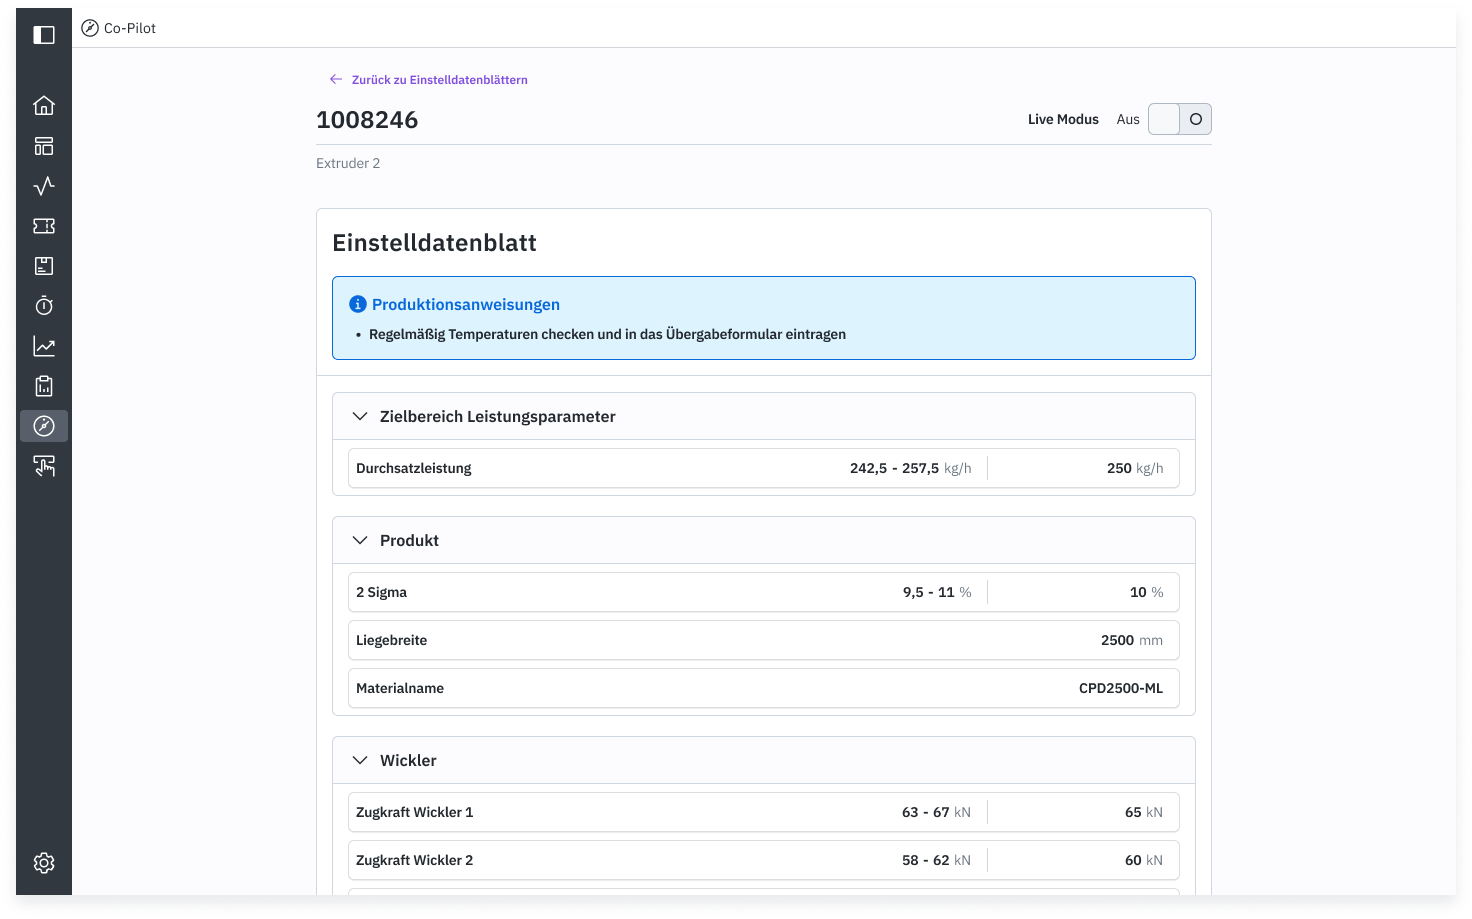Go to the Home icon in sidebar
The image size is (1472, 919).
pyautogui.click(x=44, y=106)
